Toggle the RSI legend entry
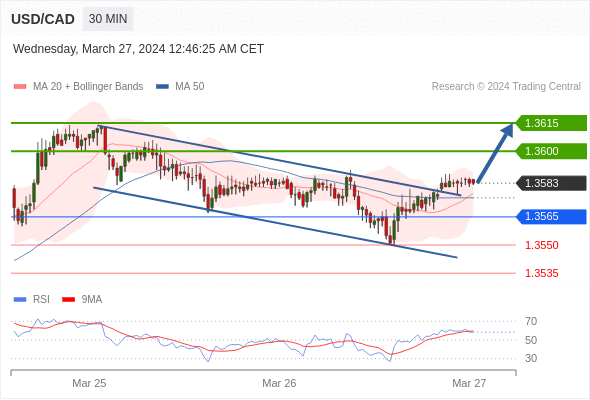The image size is (590, 400). [32, 300]
